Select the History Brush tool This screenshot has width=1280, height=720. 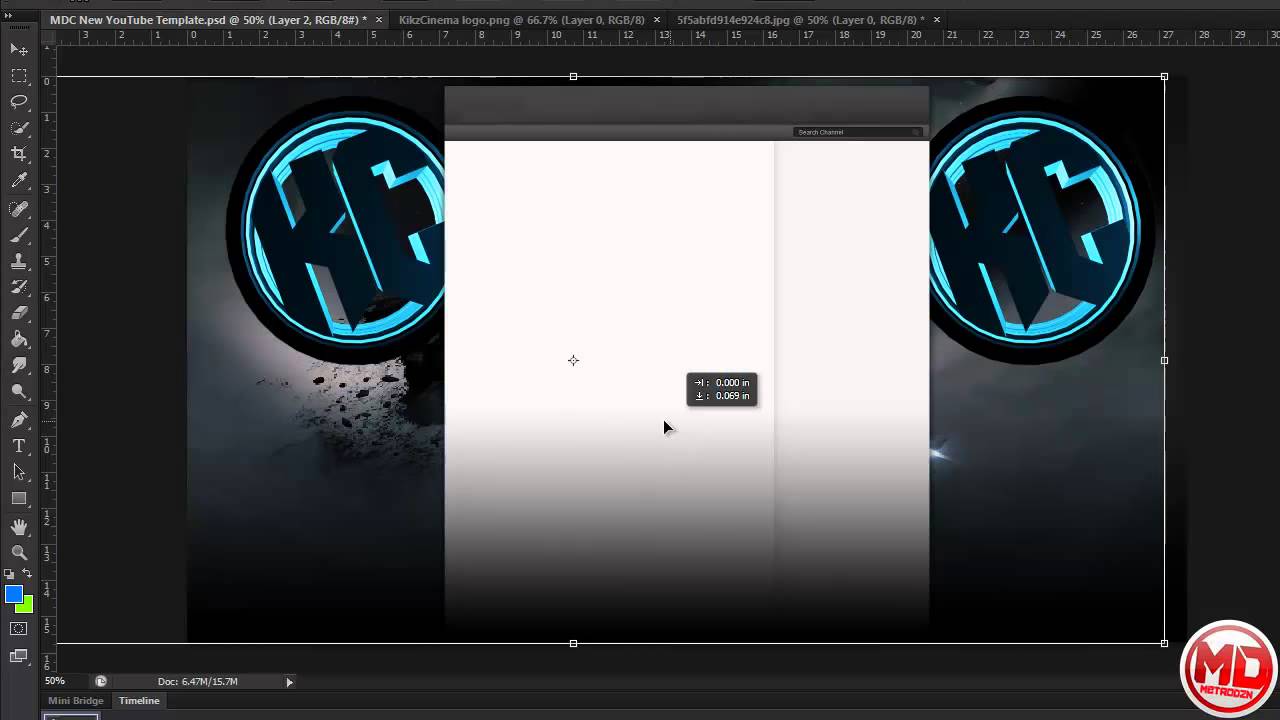point(19,287)
